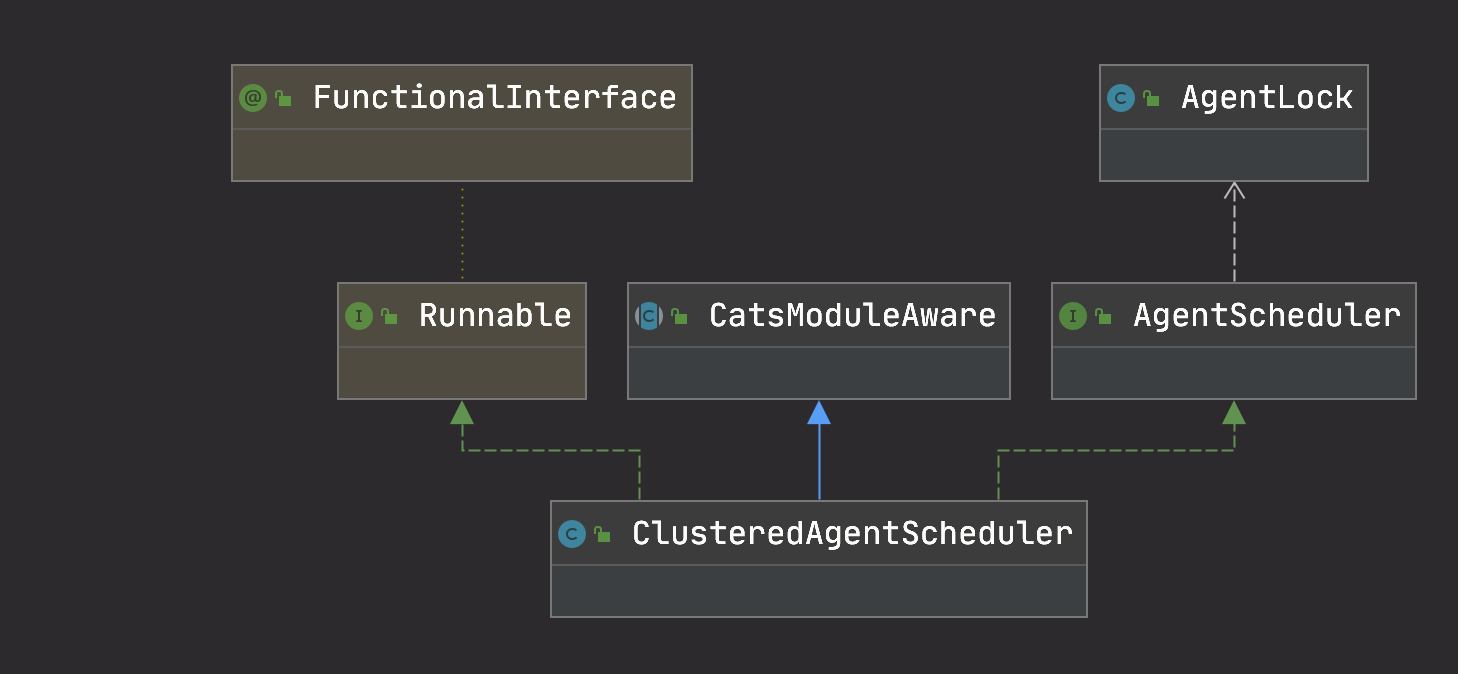Viewport: 1458px width, 674px height.
Task: Click the class icon on ClusteredAgentScheduler
Action: pyautogui.click(x=572, y=534)
